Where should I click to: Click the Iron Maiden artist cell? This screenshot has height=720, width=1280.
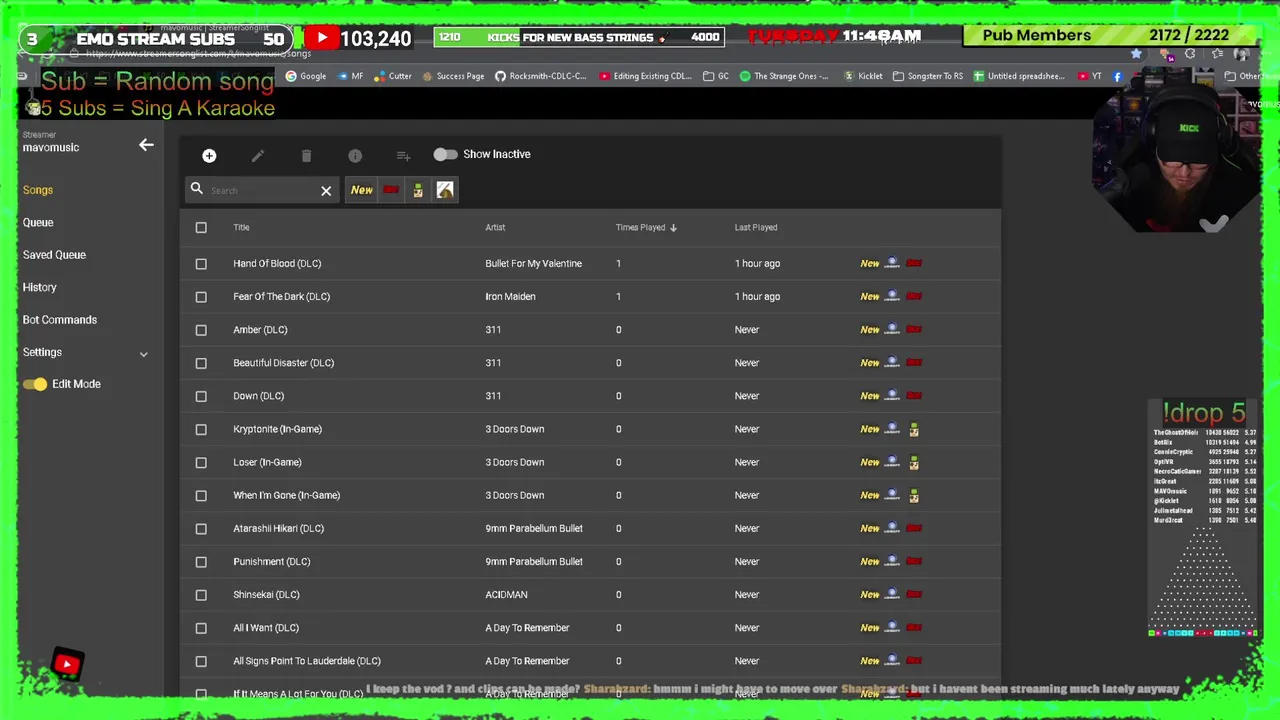[x=510, y=297]
